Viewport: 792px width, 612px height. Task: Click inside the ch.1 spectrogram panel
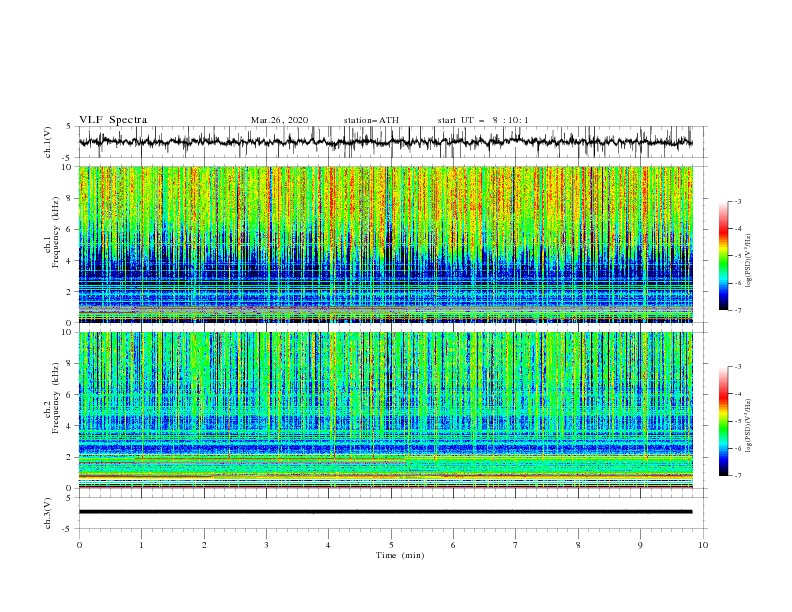385,244
